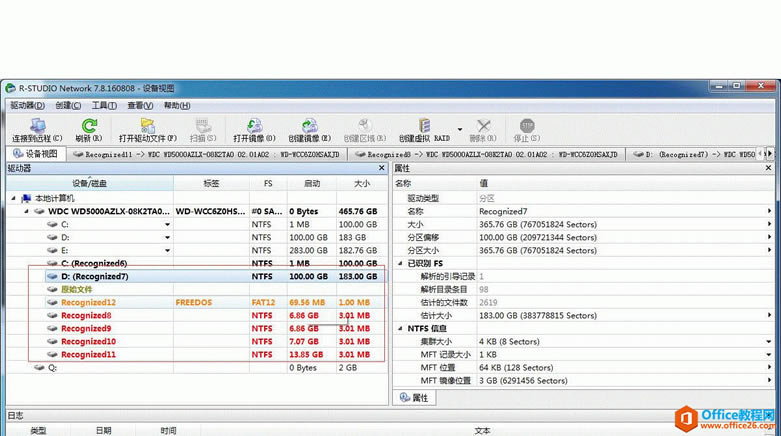Click the Time column header in log (时间)
Image resolution: width=781 pixels, height=436 pixels.
(x=168, y=431)
